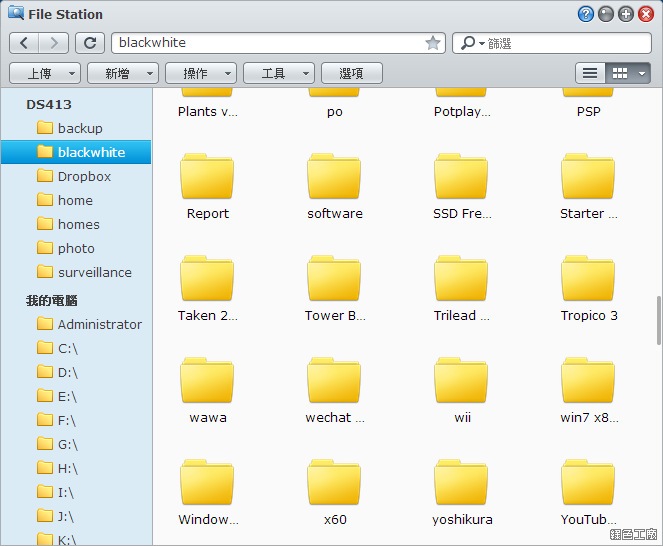
Task: Open the C:\ drive in the sidebar
Action: (x=76, y=348)
